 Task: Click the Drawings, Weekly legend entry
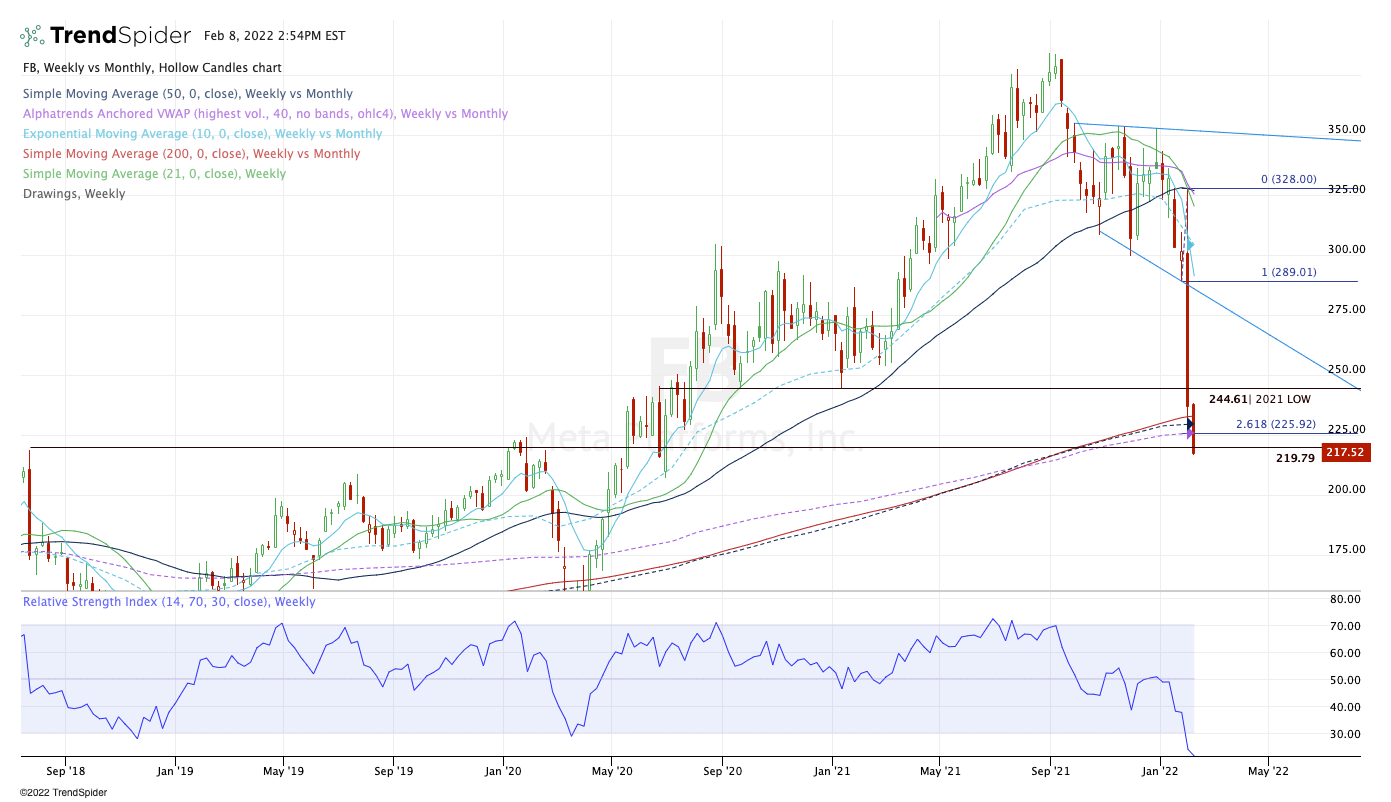pyautogui.click(x=74, y=194)
